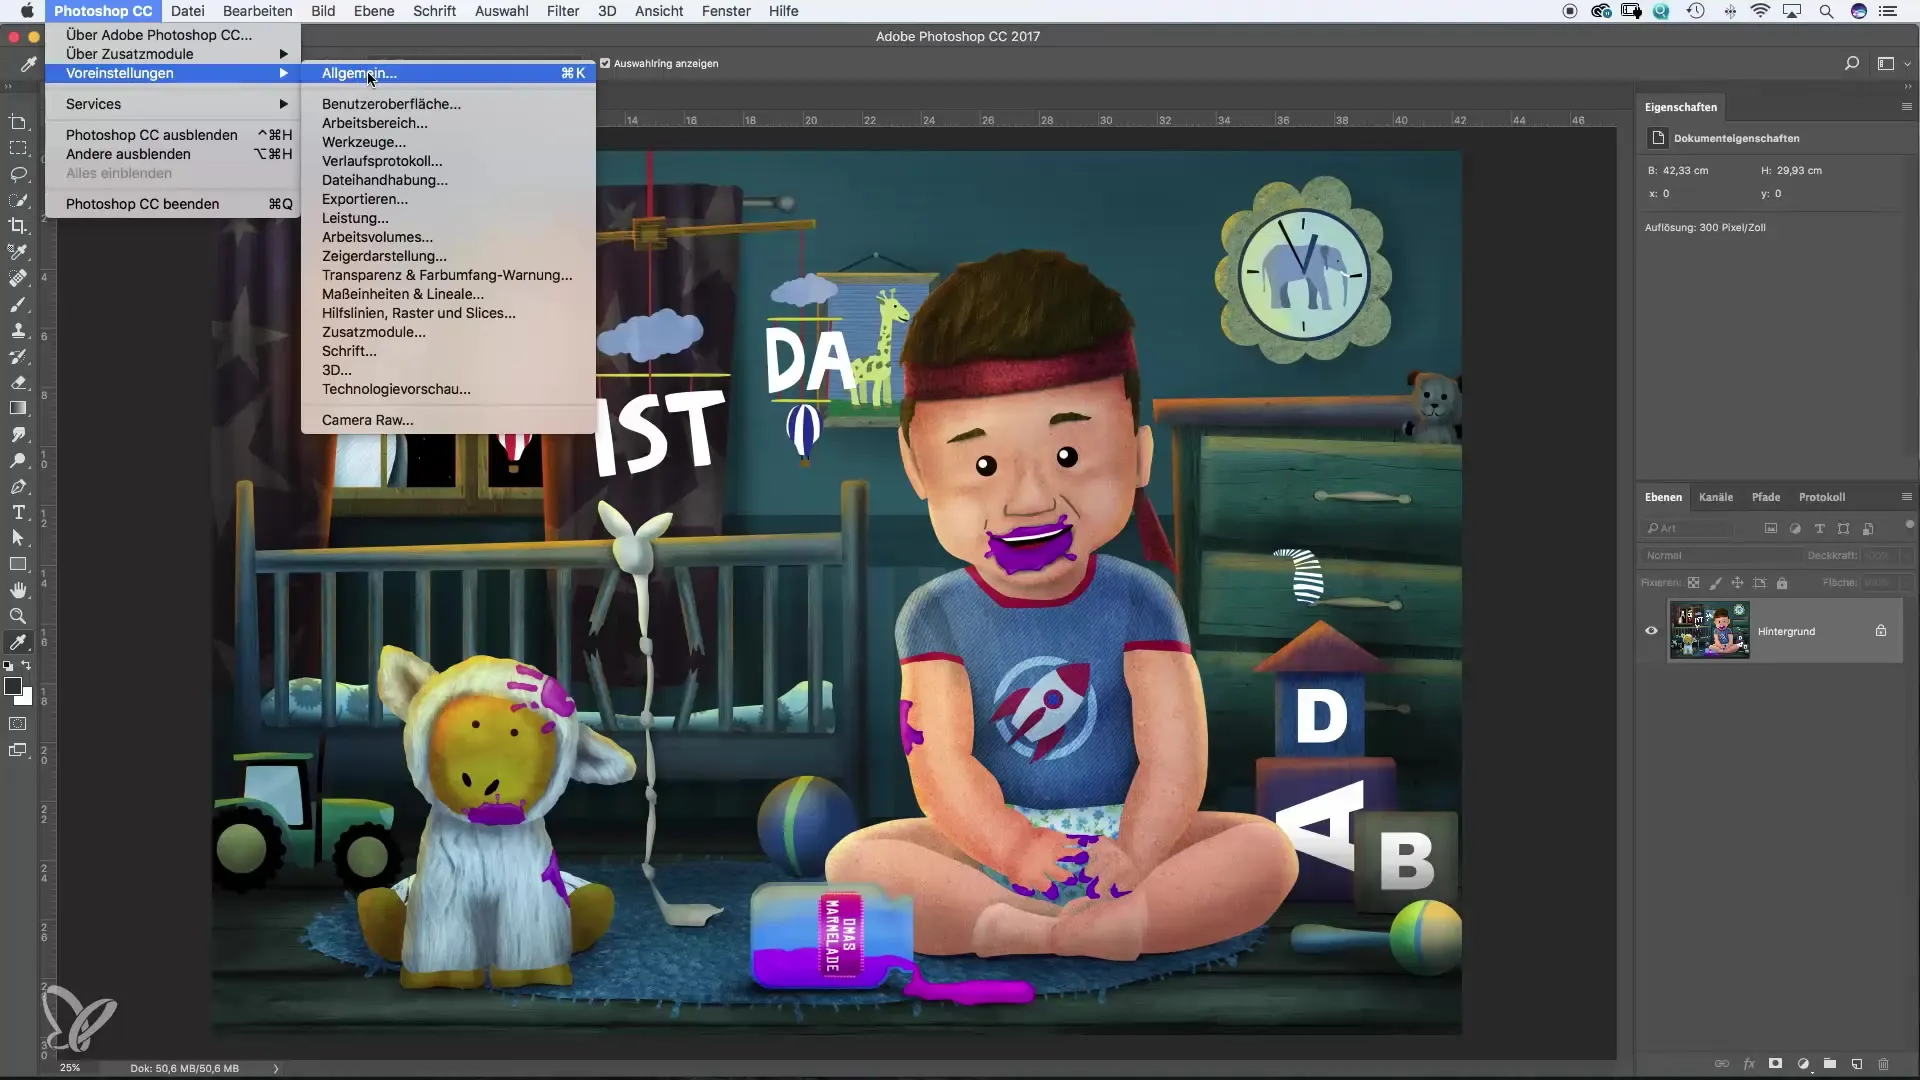Select the Healing Brush bandage tool
Viewport: 1920px width, 1080px height.
pyautogui.click(x=18, y=278)
